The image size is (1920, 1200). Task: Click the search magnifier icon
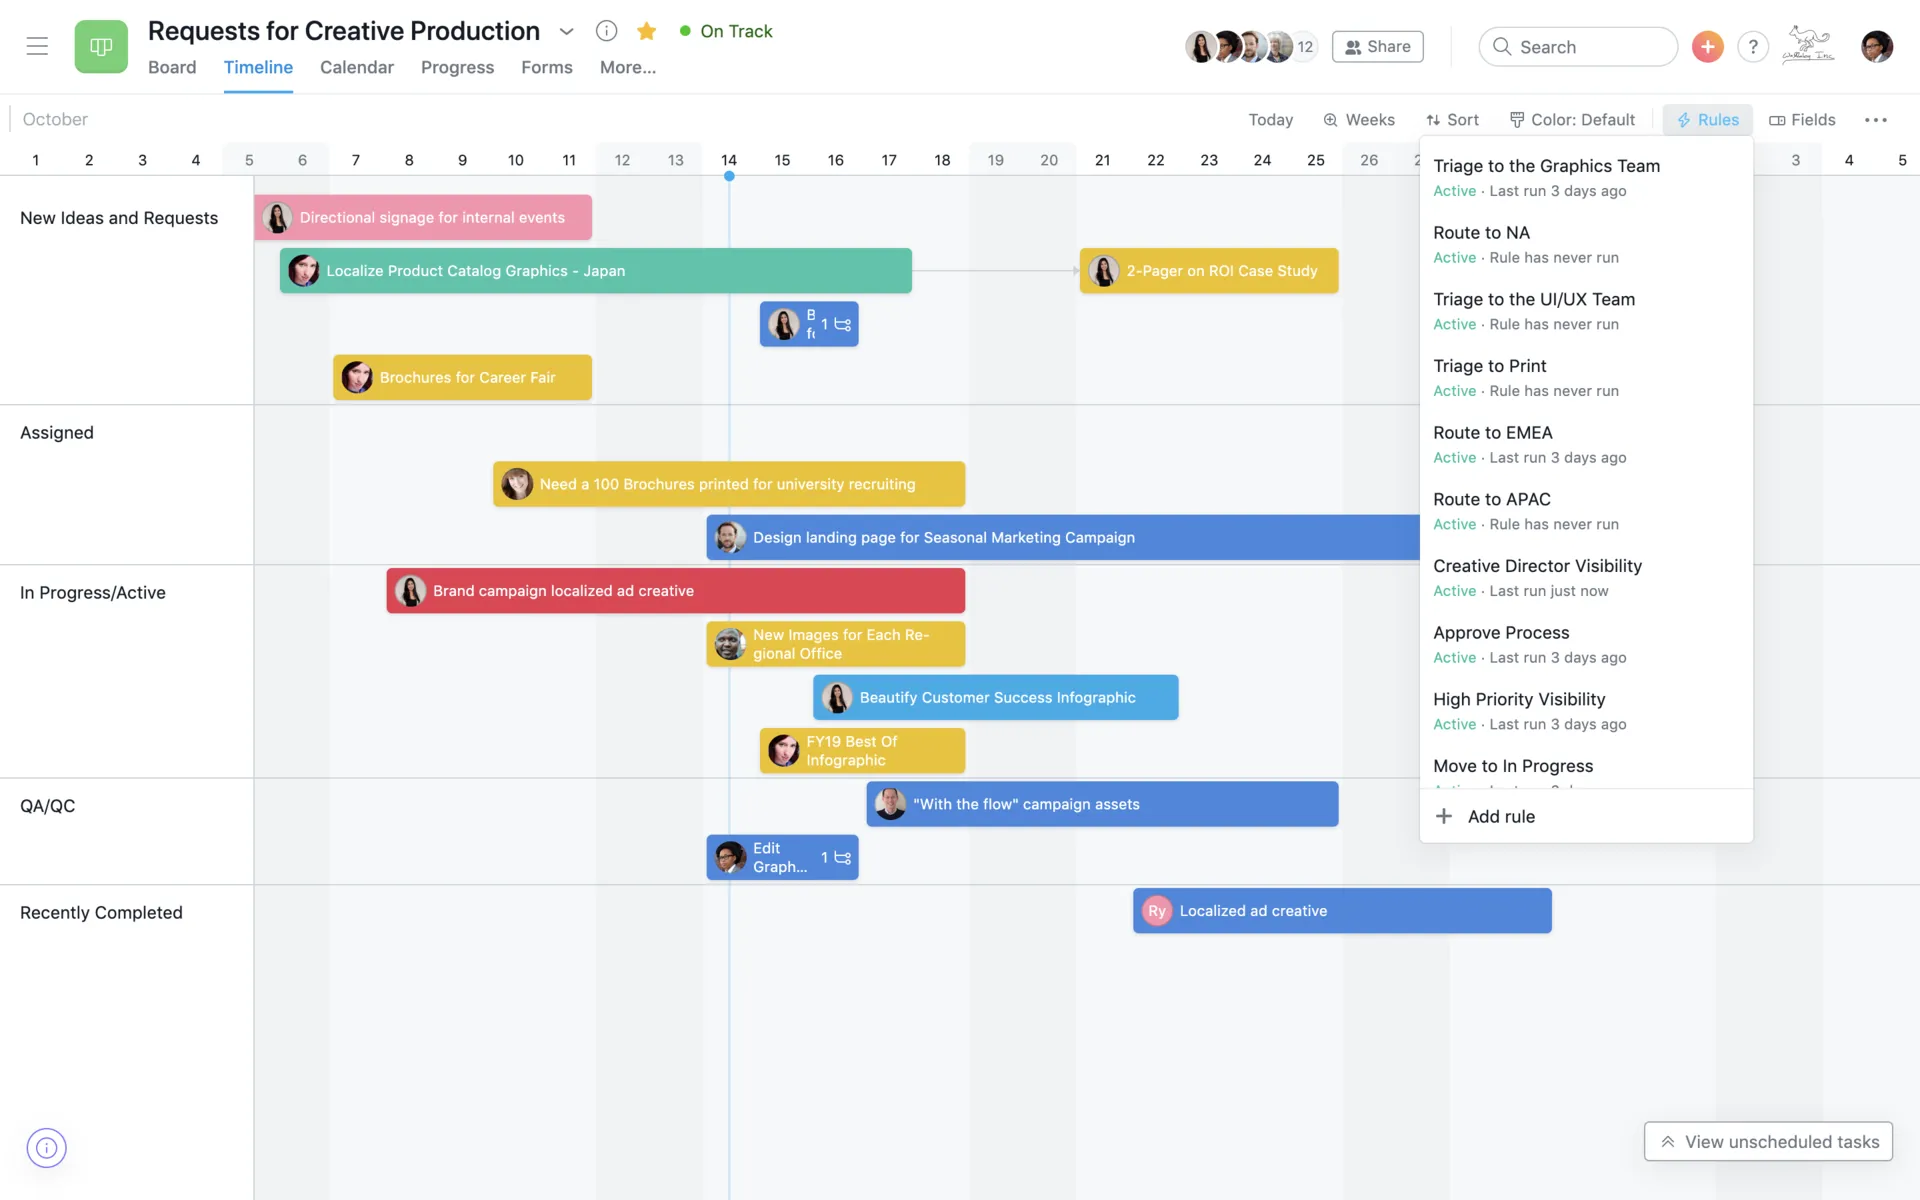click(x=1503, y=46)
